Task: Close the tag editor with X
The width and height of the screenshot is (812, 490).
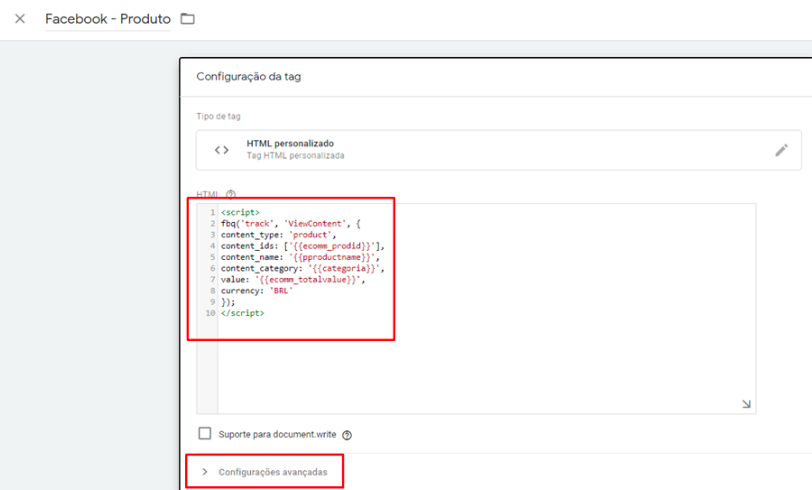Action: point(20,19)
